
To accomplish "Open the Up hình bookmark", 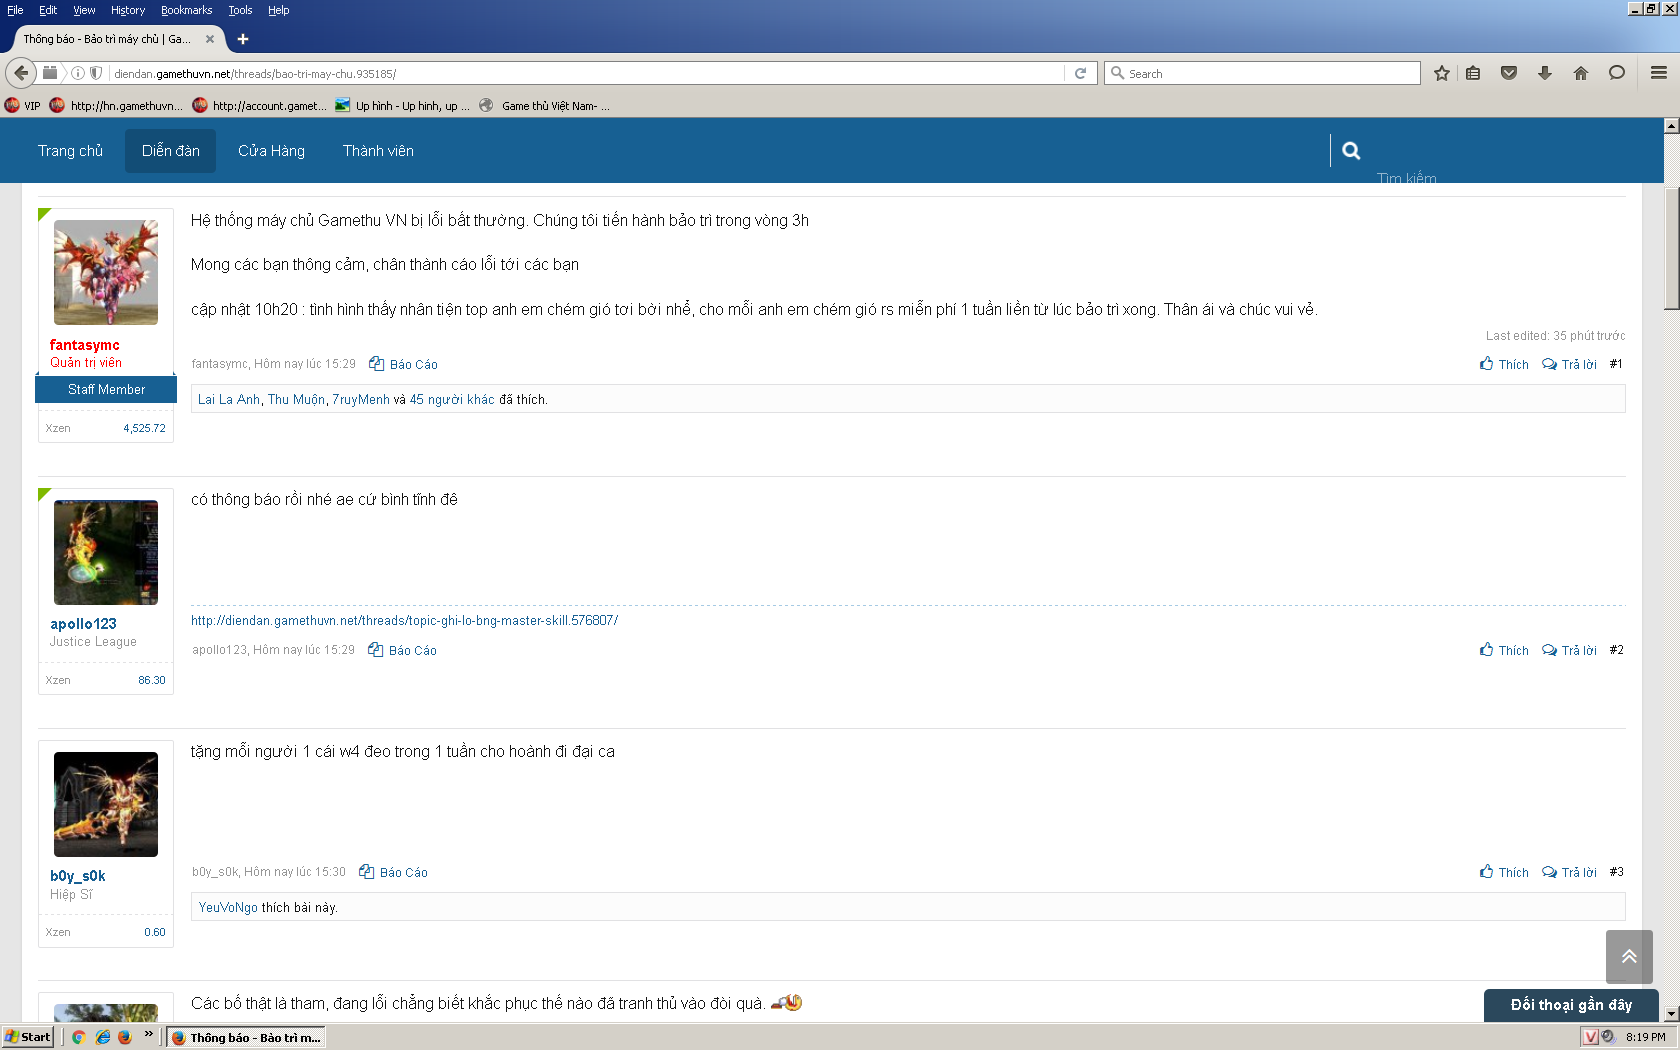I will coord(403,105).
